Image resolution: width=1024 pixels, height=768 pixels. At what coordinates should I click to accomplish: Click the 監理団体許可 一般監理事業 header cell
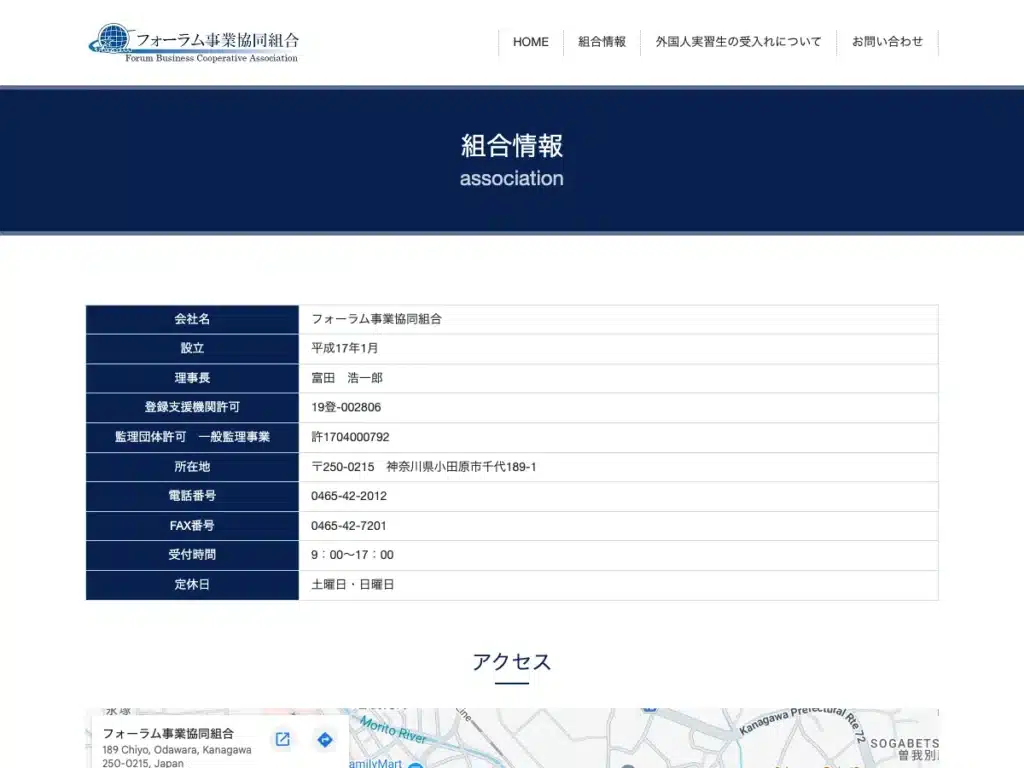192,437
